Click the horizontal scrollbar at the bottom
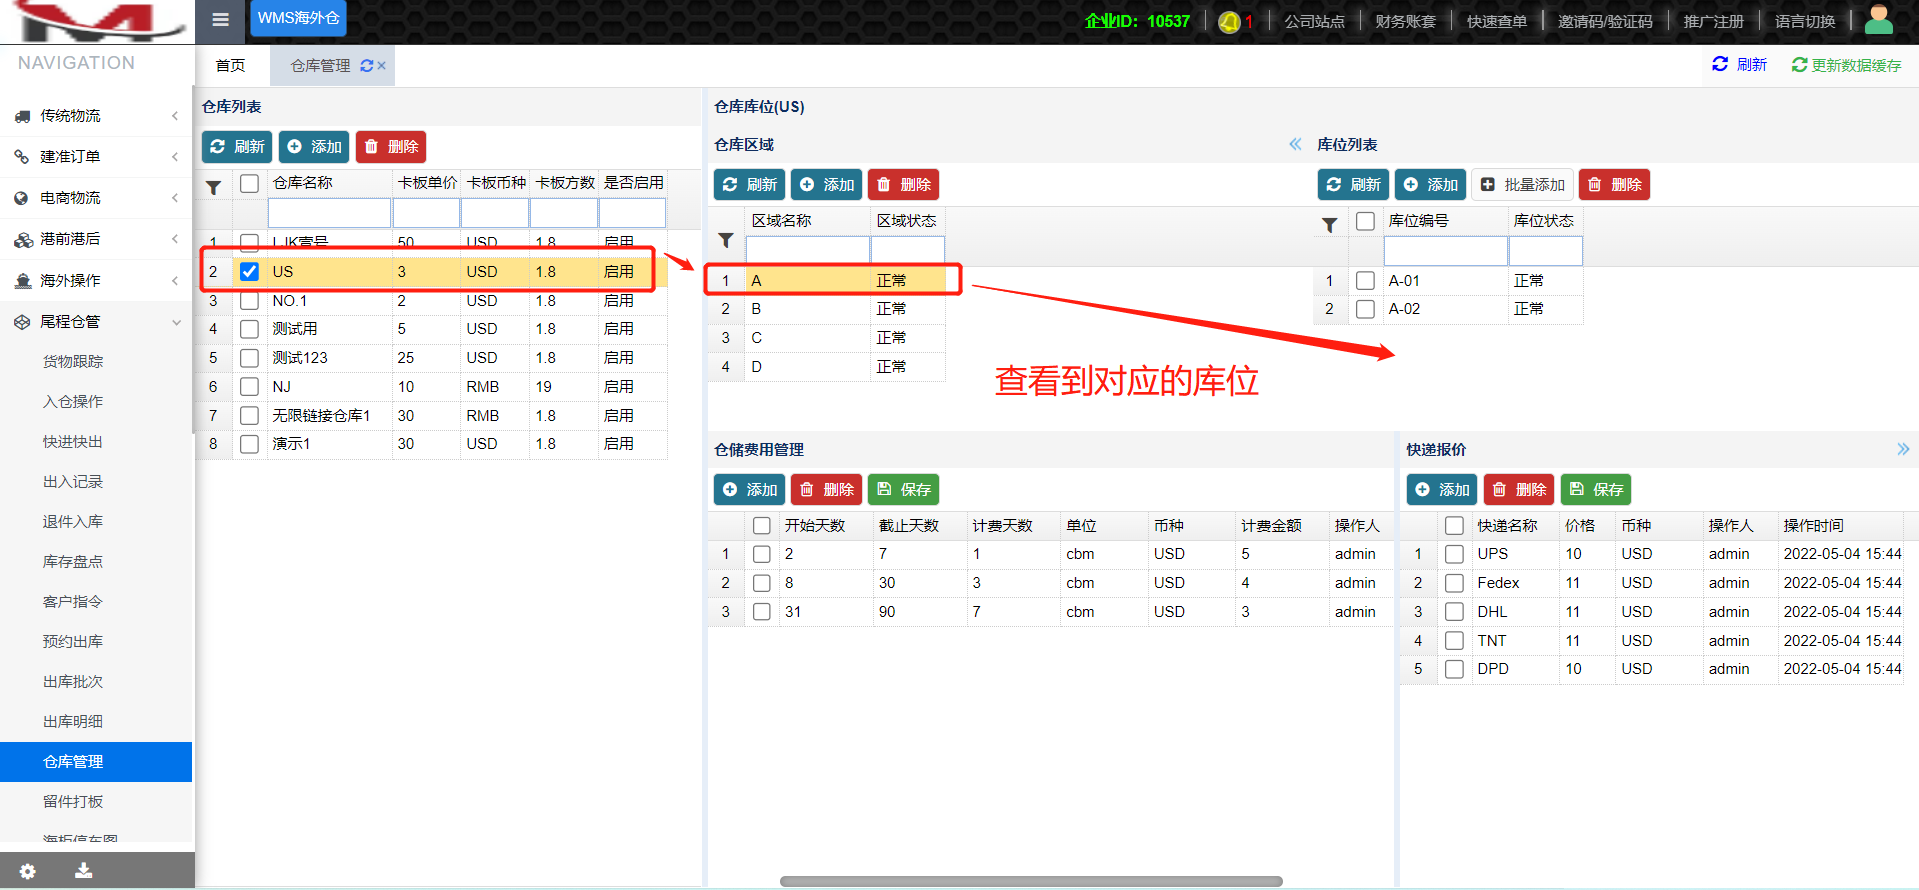1919x890 pixels. (x=1030, y=882)
